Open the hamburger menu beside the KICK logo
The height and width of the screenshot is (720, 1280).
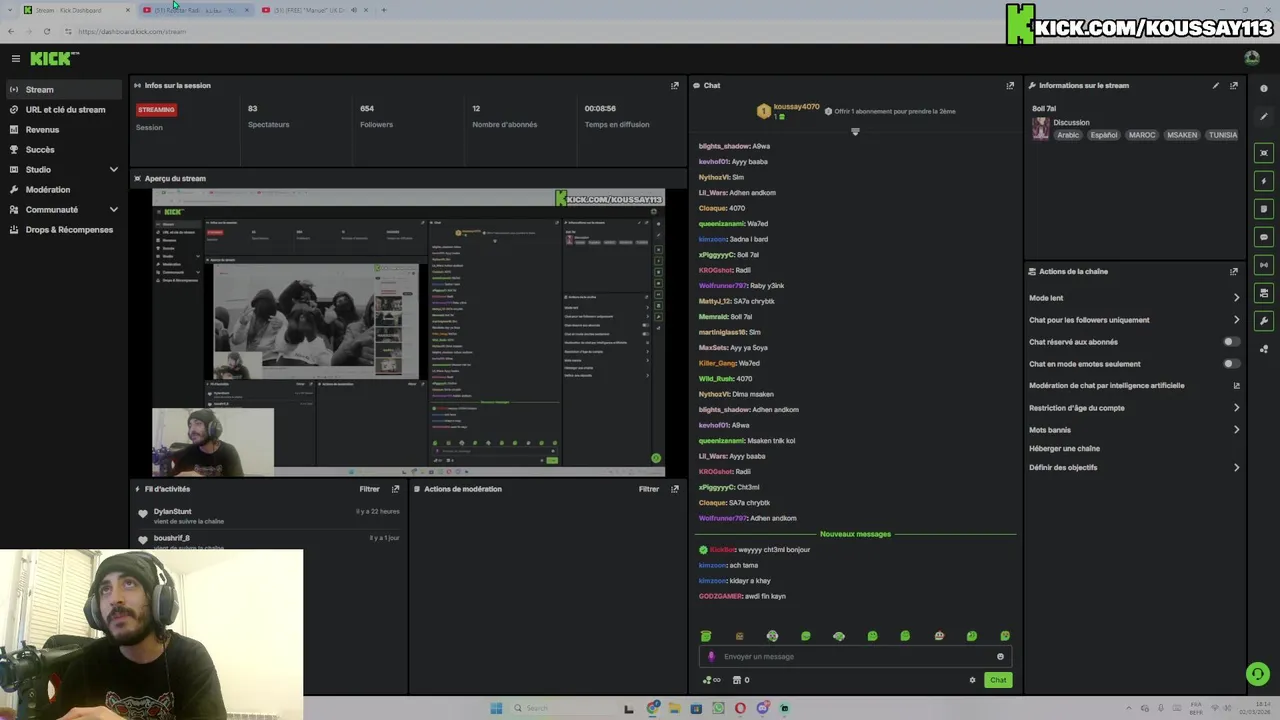click(x=16, y=59)
